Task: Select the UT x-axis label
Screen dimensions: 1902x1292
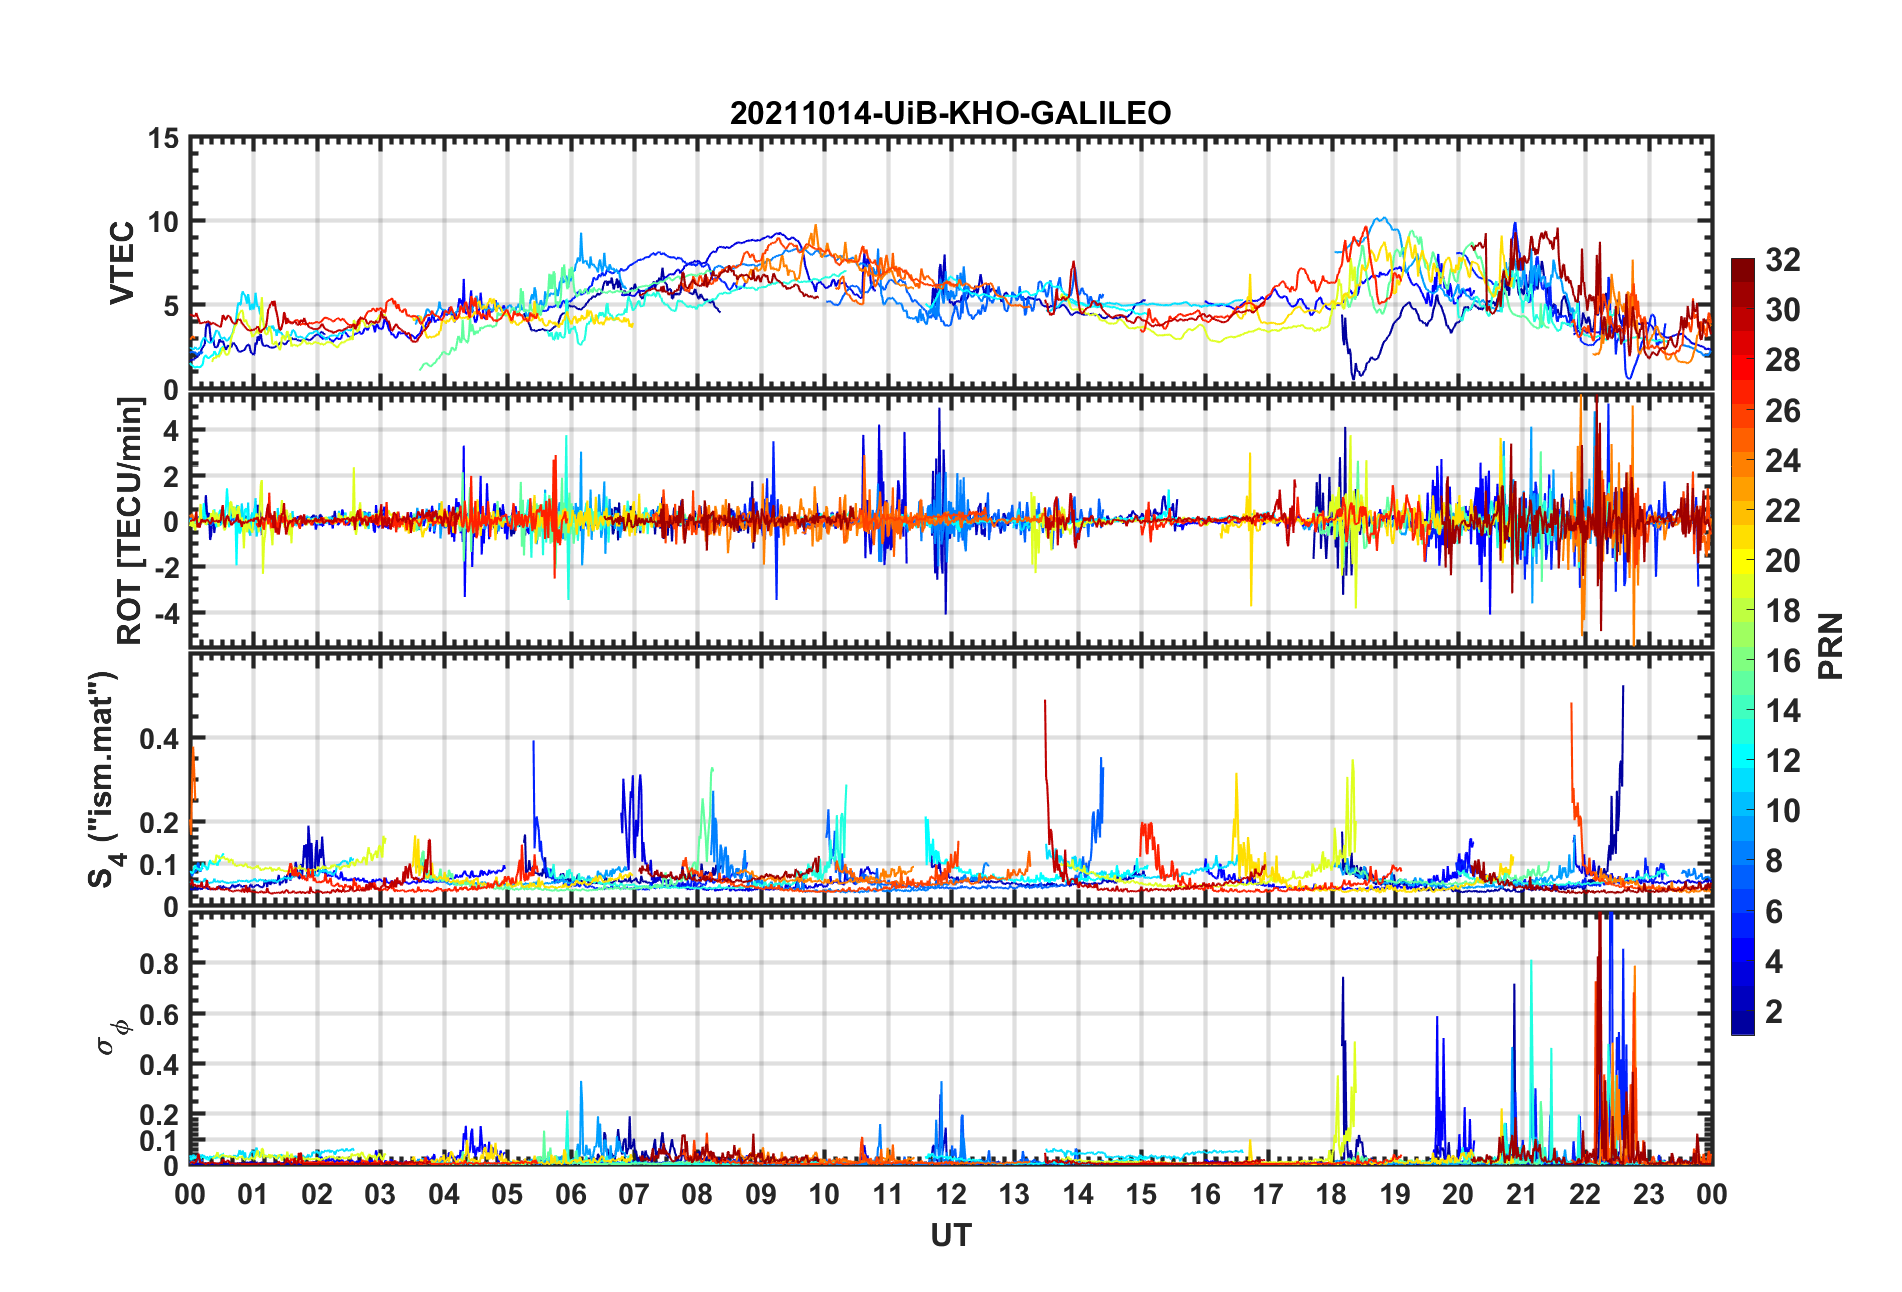Action: tap(950, 1236)
